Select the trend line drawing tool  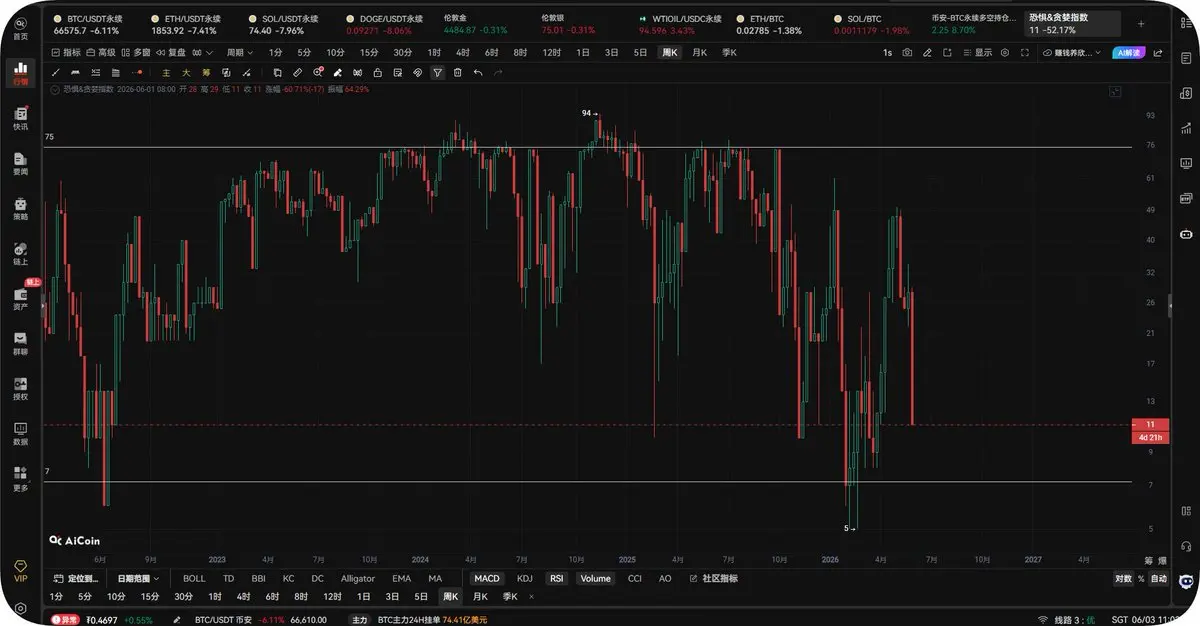click(x=55, y=72)
